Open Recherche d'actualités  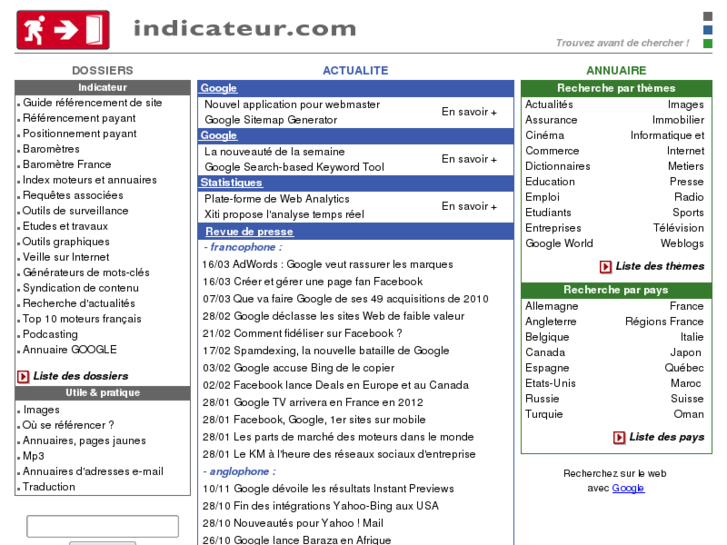79,303
